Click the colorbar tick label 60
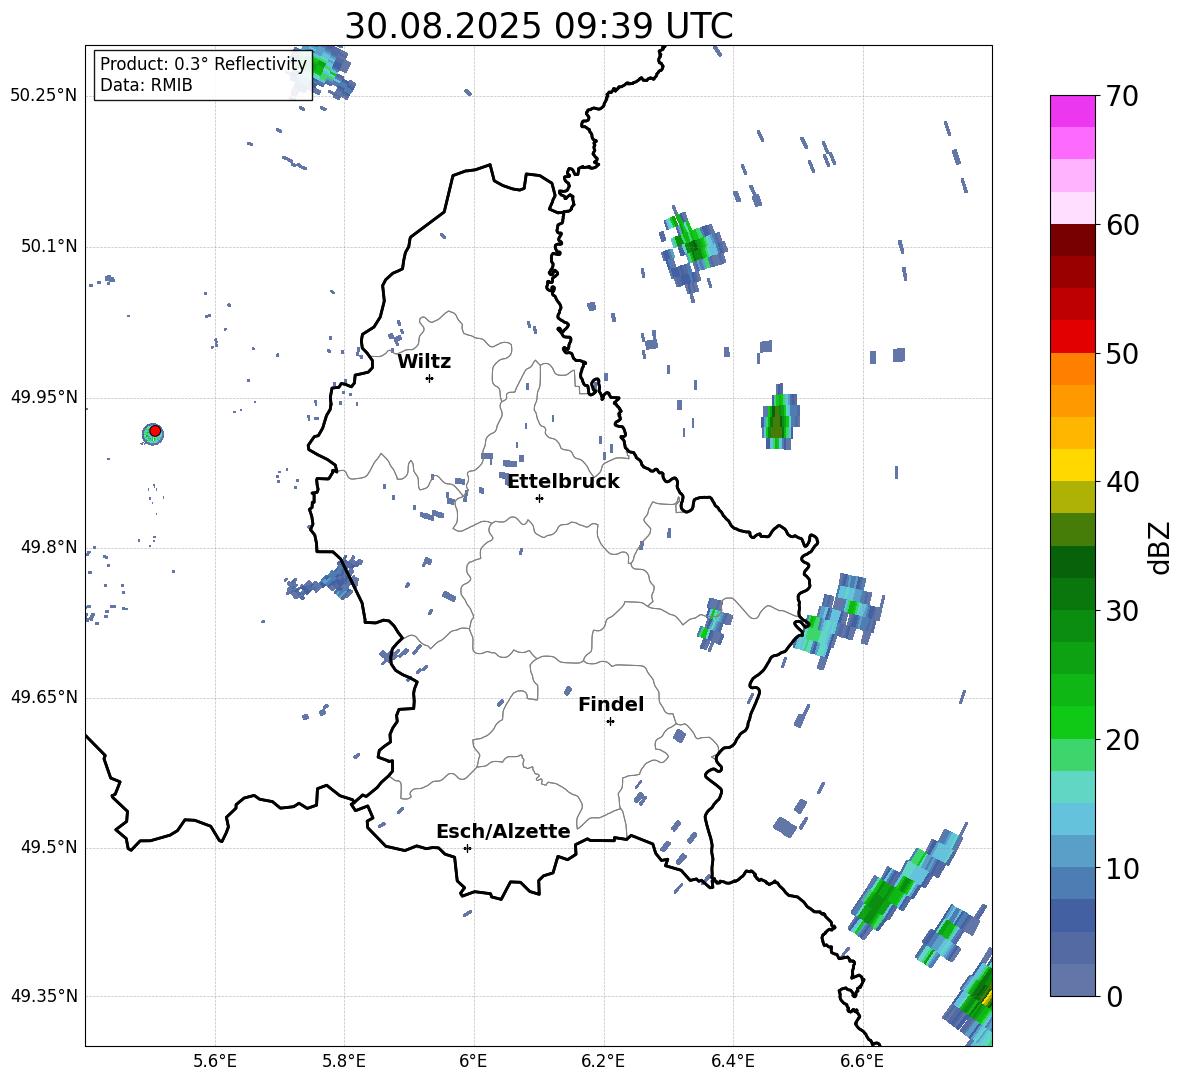 [x=1123, y=225]
